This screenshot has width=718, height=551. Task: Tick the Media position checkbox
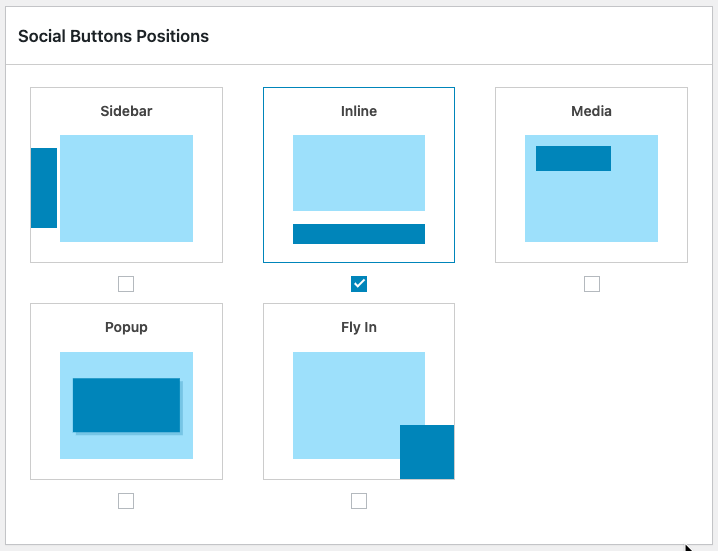pyautogui.click(x=592, y=284)
